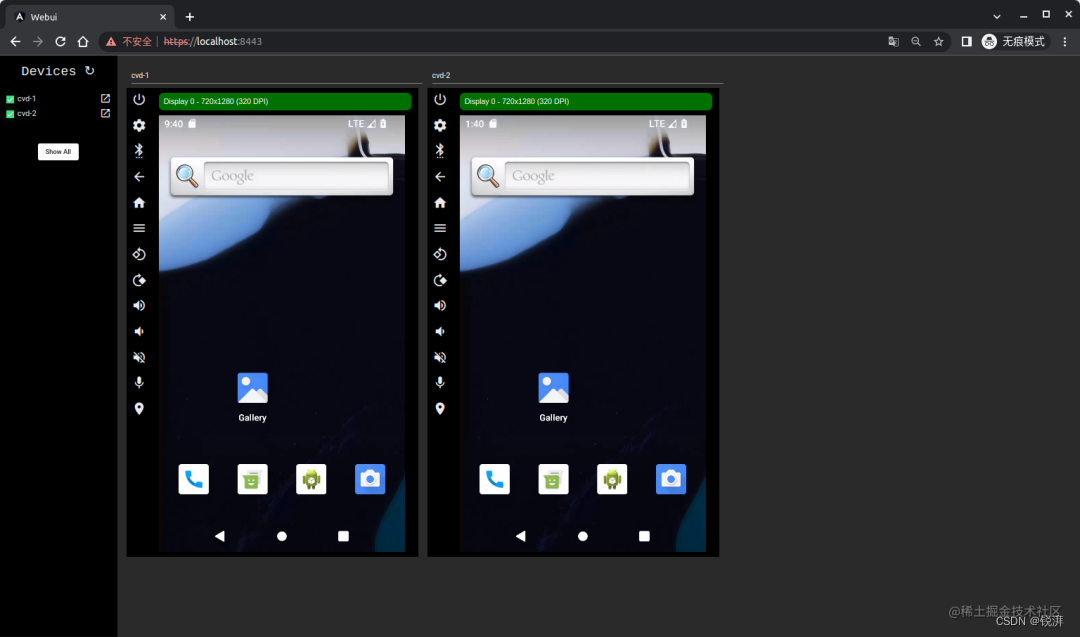Click the settings gear on cvd-2 toolbar
This screenshot has height=637, width=1080.
pyautogui.click(x=440, y=125)
